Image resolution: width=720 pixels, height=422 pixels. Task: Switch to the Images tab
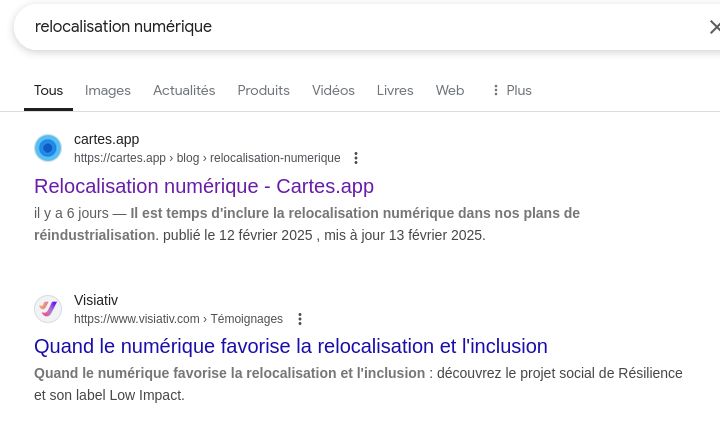tap(108, 90)
